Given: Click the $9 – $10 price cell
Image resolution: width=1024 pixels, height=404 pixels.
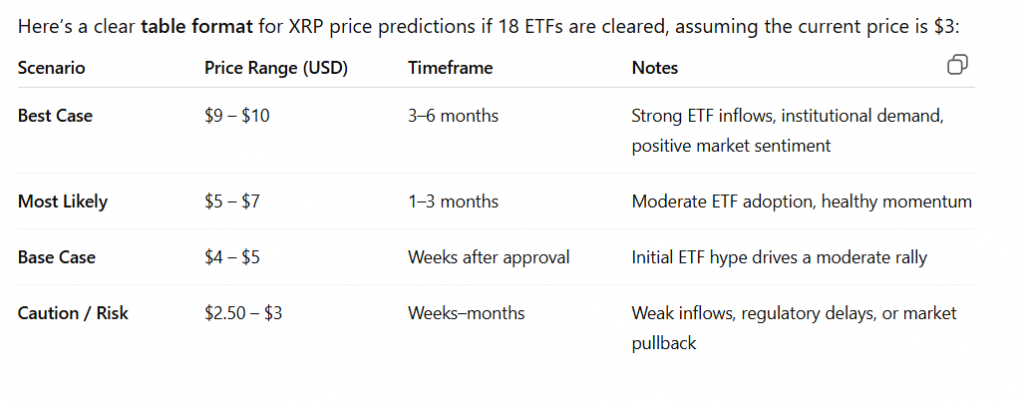Looking at the screenshot, I should [237, 116].
